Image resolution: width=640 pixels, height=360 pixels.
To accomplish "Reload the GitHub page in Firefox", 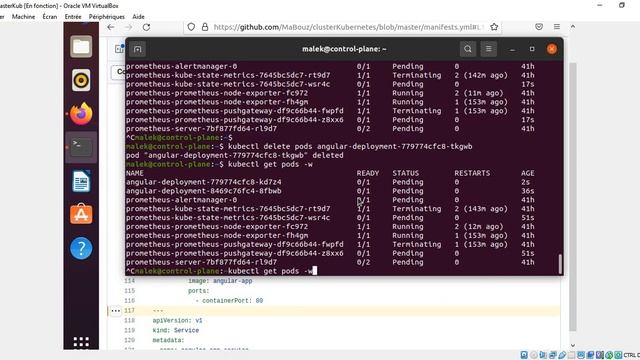I will click(147, 27).
